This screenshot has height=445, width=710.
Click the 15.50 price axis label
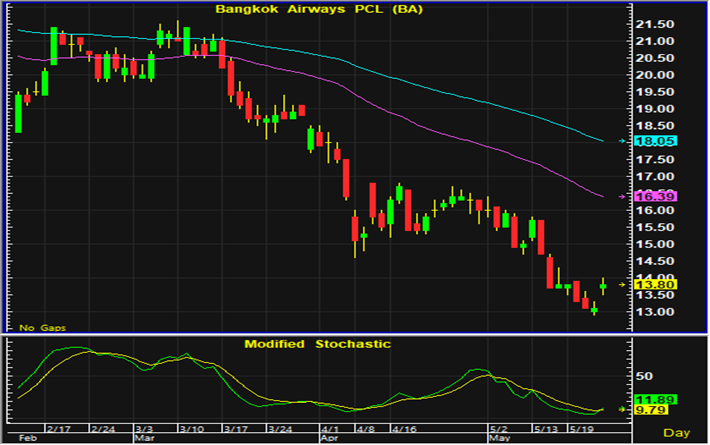655,227
